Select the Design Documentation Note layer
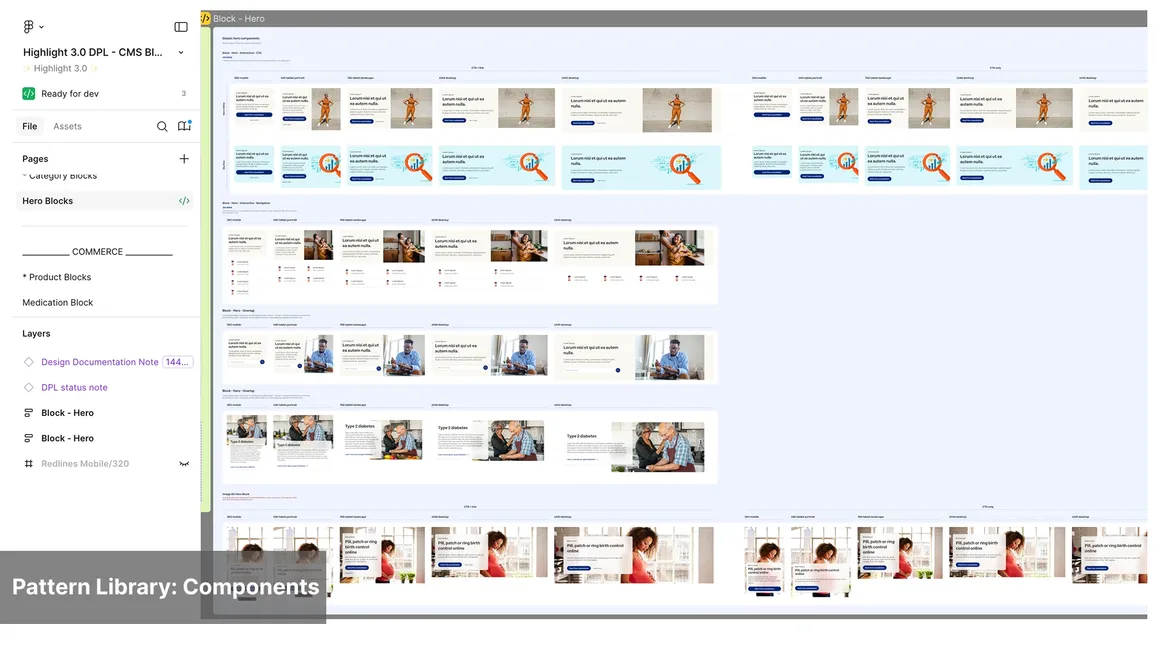 [99, 362]
